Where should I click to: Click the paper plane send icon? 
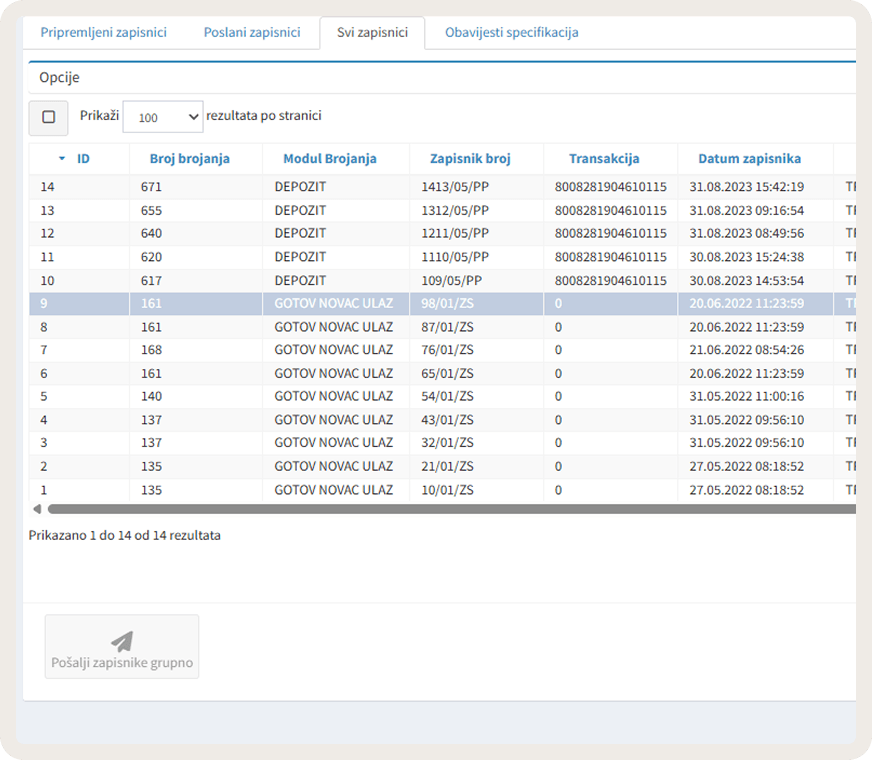(x=122, y=641)
